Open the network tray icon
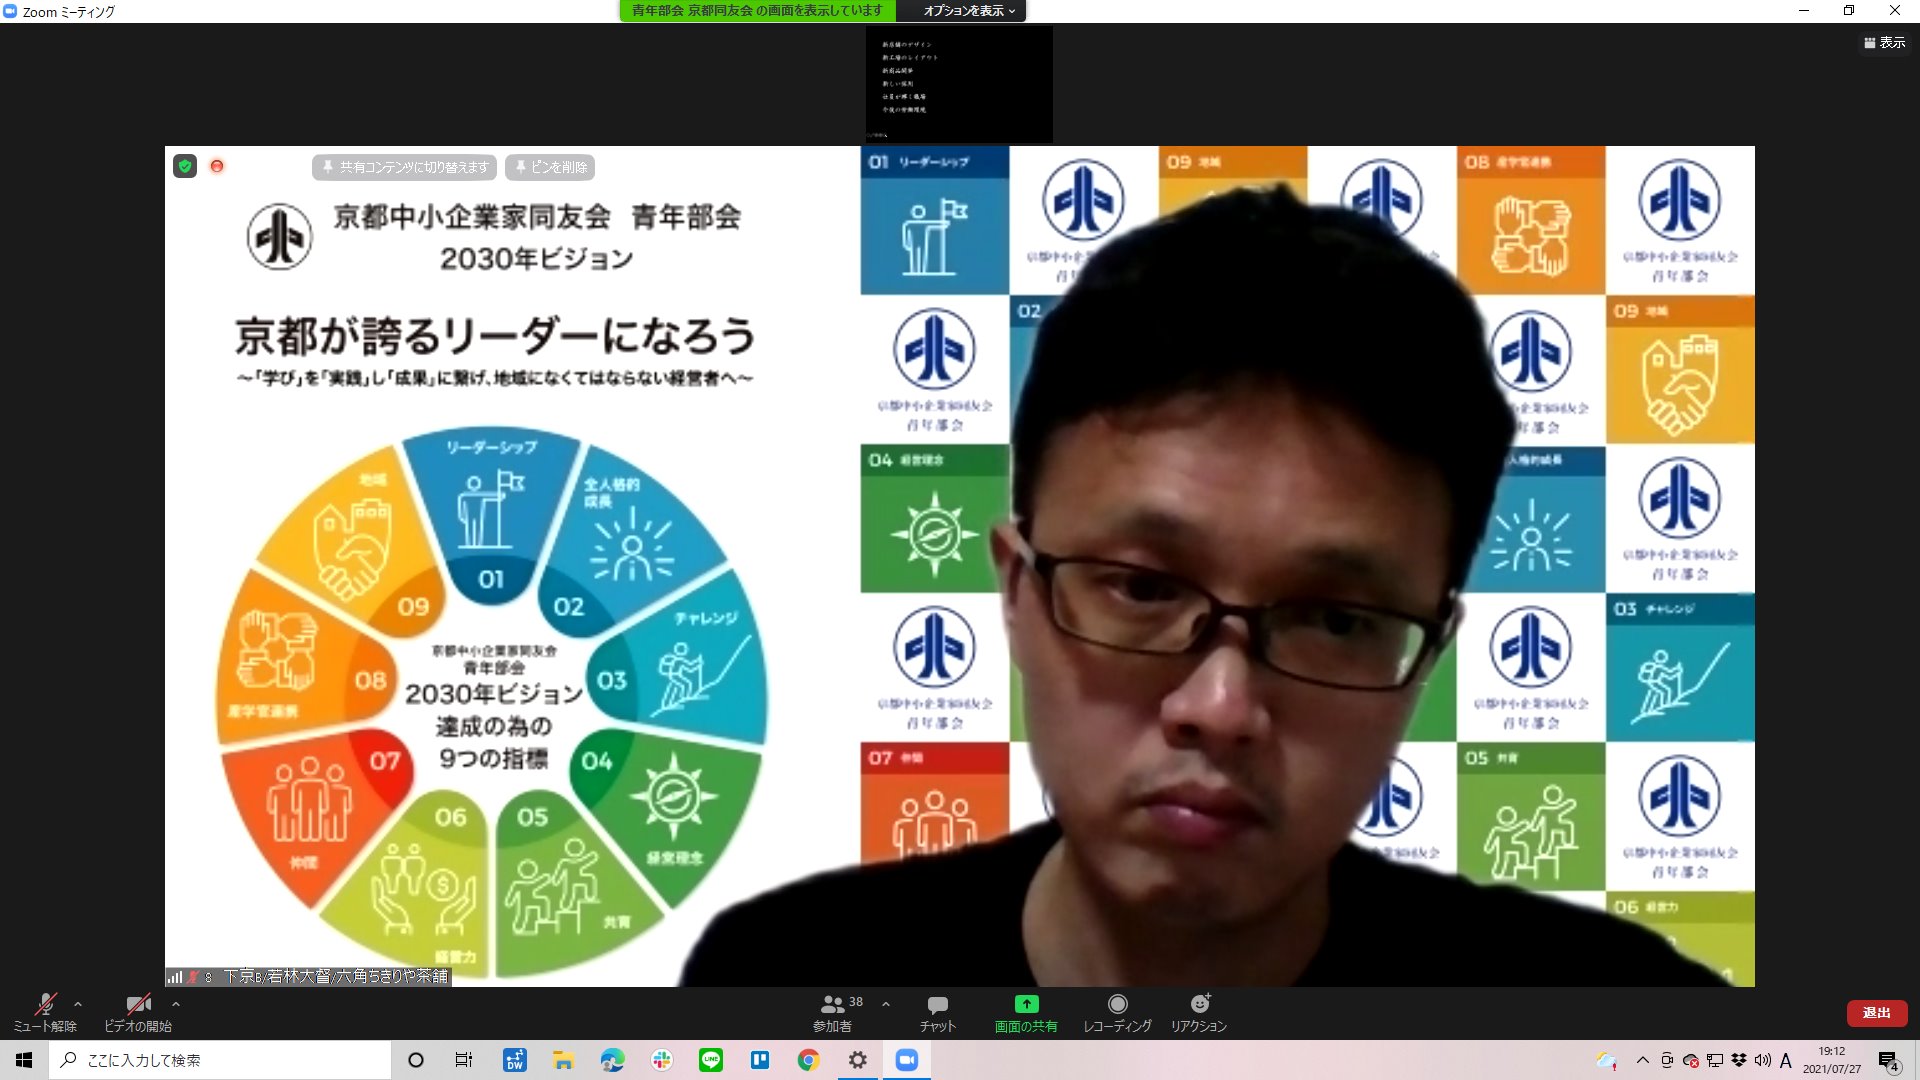Viewport: 1920px width, 1080px height. (1715, 1060)
